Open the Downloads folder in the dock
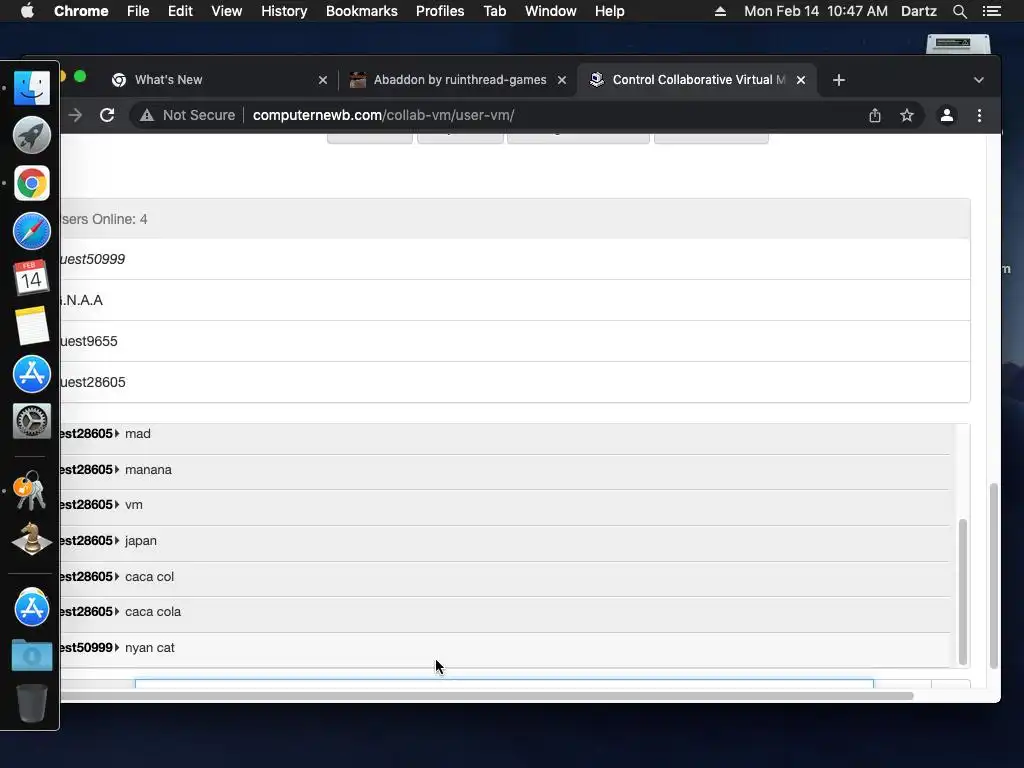1024x768 pixels. (x=31, y=654)
